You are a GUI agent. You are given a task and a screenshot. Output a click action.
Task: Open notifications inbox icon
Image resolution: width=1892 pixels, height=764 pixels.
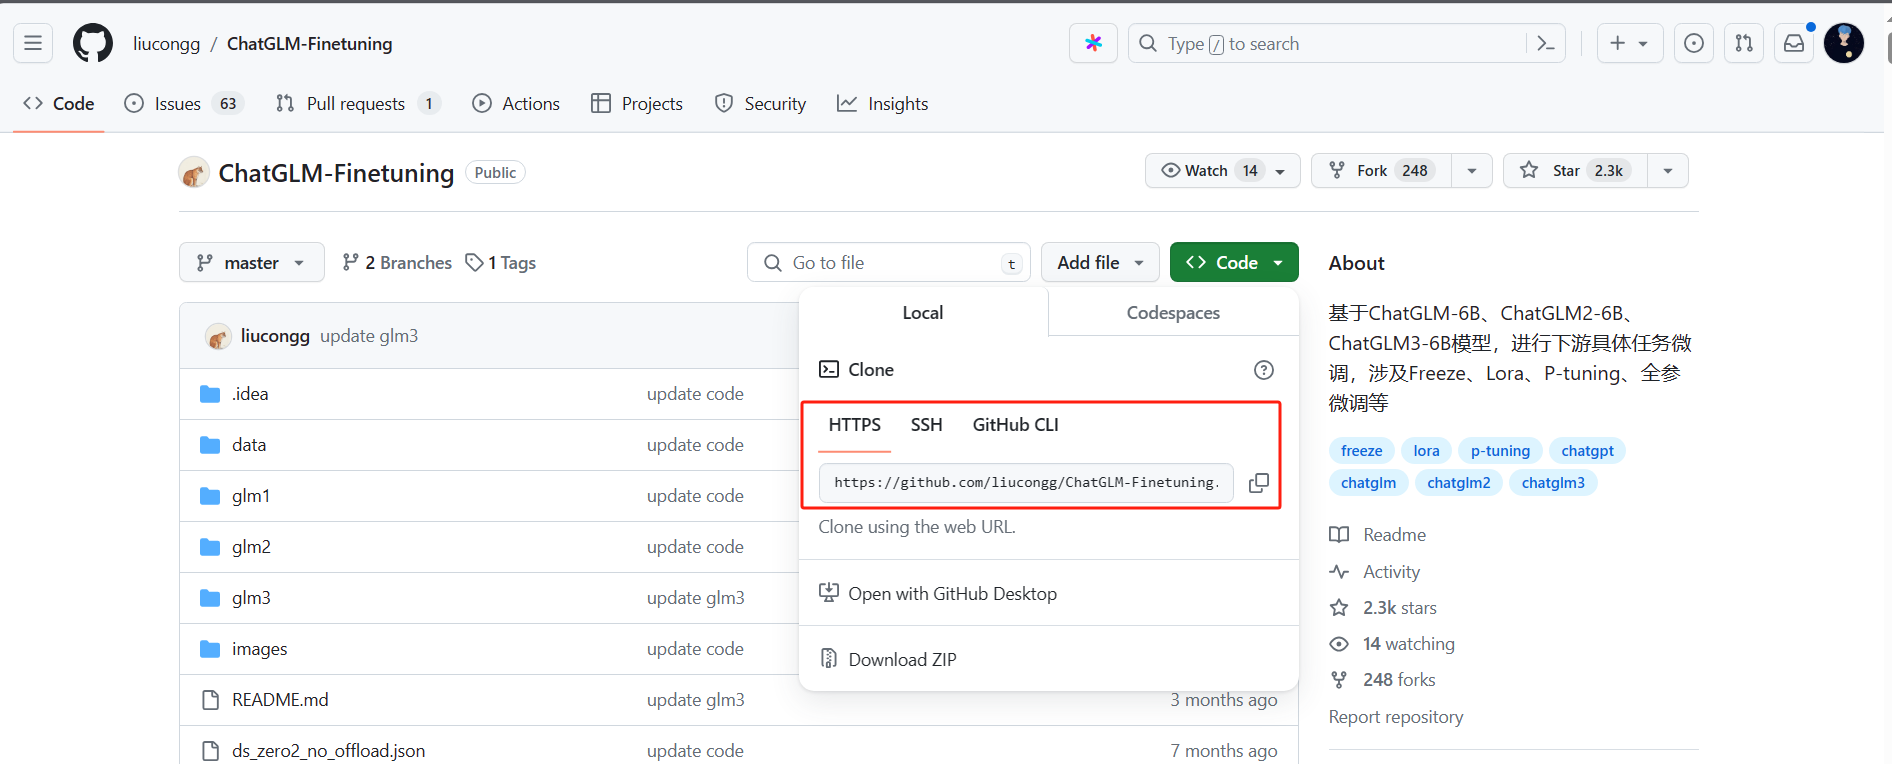(x=1794, y=43)
